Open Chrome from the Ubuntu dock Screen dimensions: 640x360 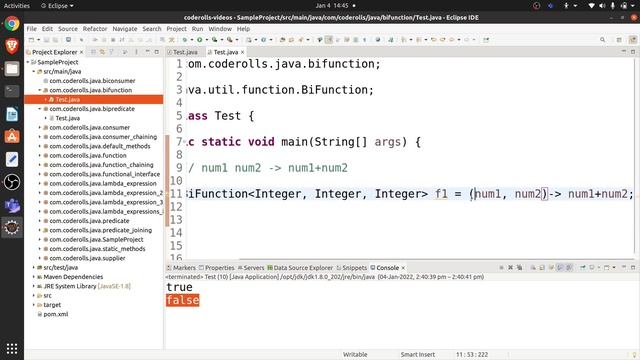point(12,24)
